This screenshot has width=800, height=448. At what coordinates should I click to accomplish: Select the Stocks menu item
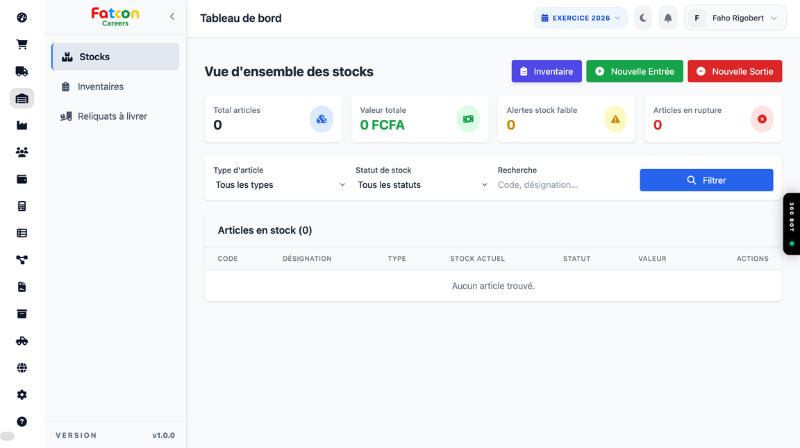pyautogui.click(x=115, y=57)
